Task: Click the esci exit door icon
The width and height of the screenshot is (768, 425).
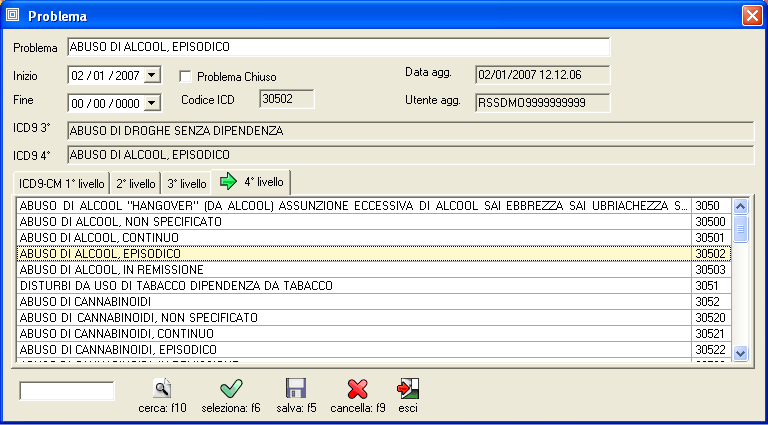Action: pos(407,389)
